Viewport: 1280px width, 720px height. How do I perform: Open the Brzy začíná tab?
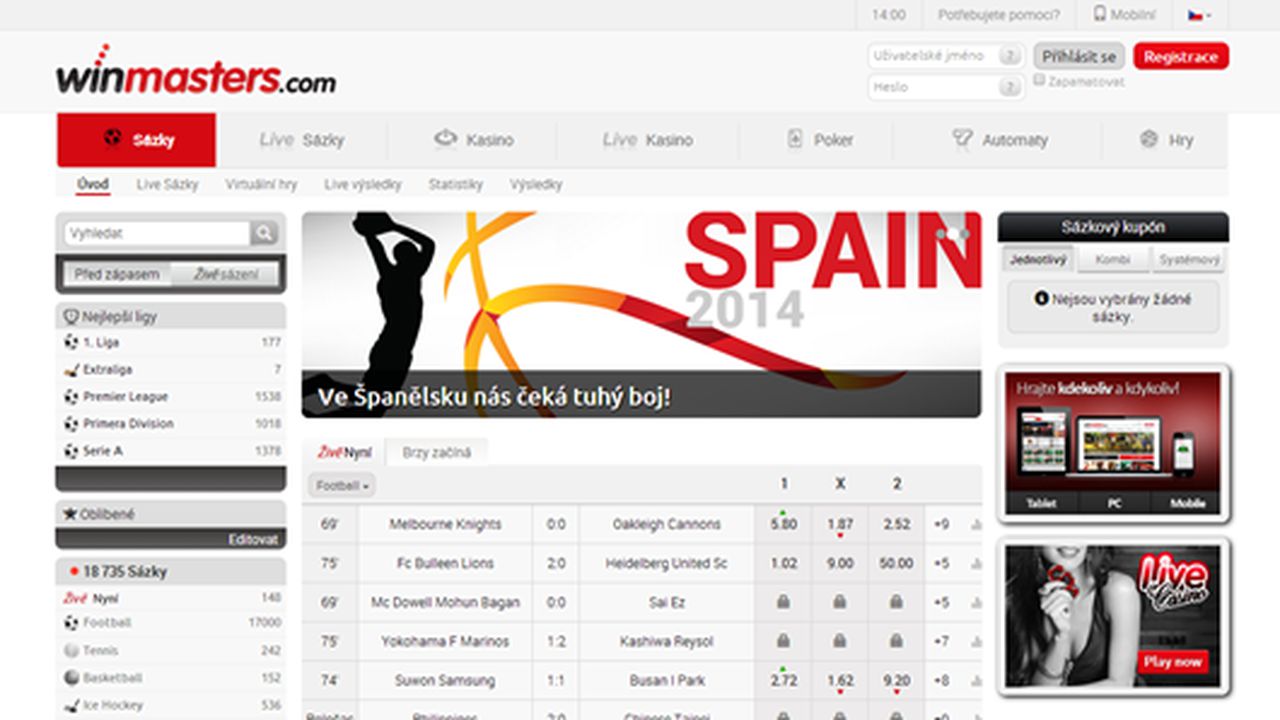pyautogui.click(x=436, y=452)
